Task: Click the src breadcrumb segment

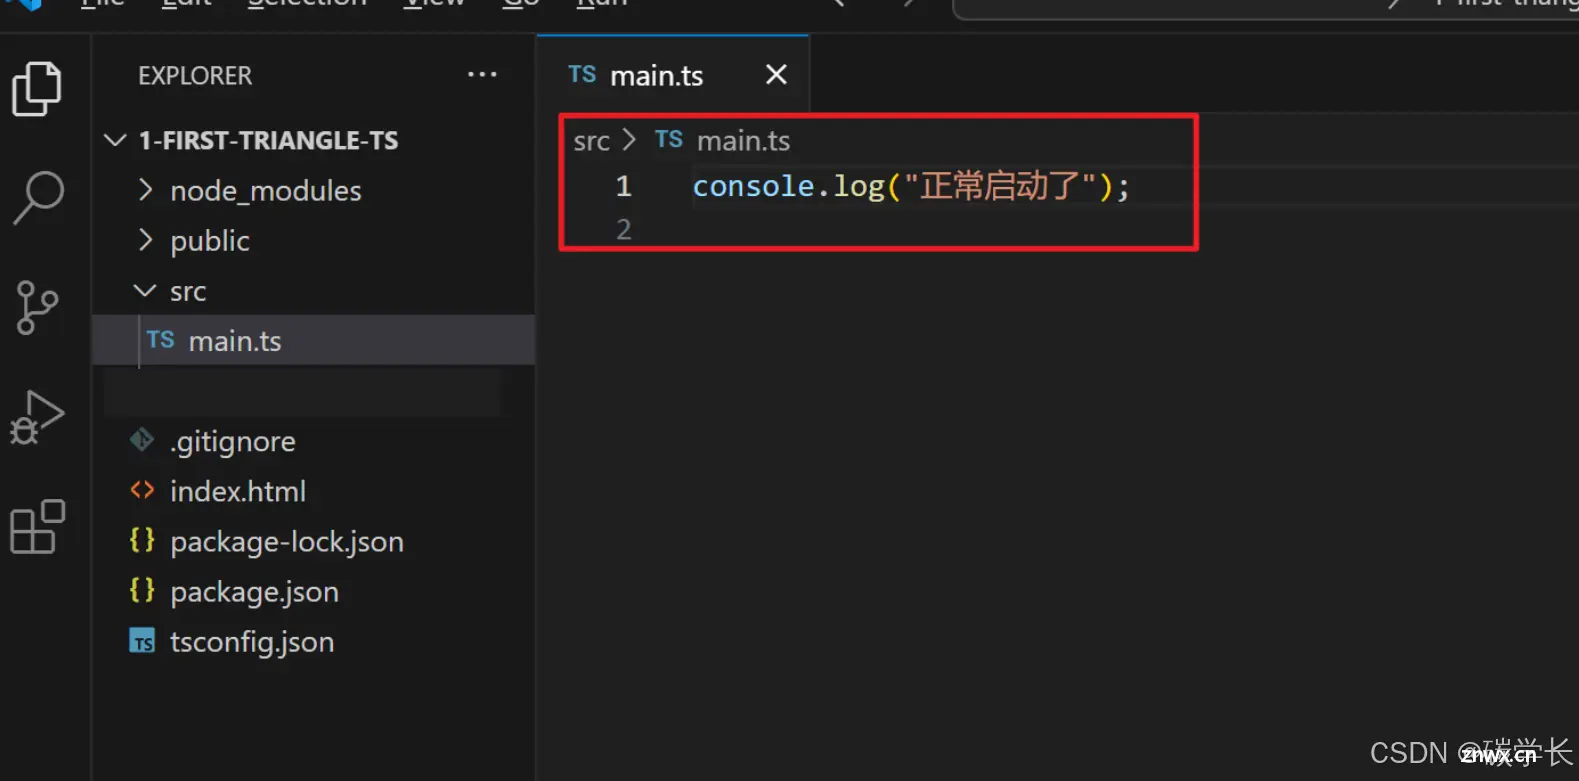Action: 591,141
